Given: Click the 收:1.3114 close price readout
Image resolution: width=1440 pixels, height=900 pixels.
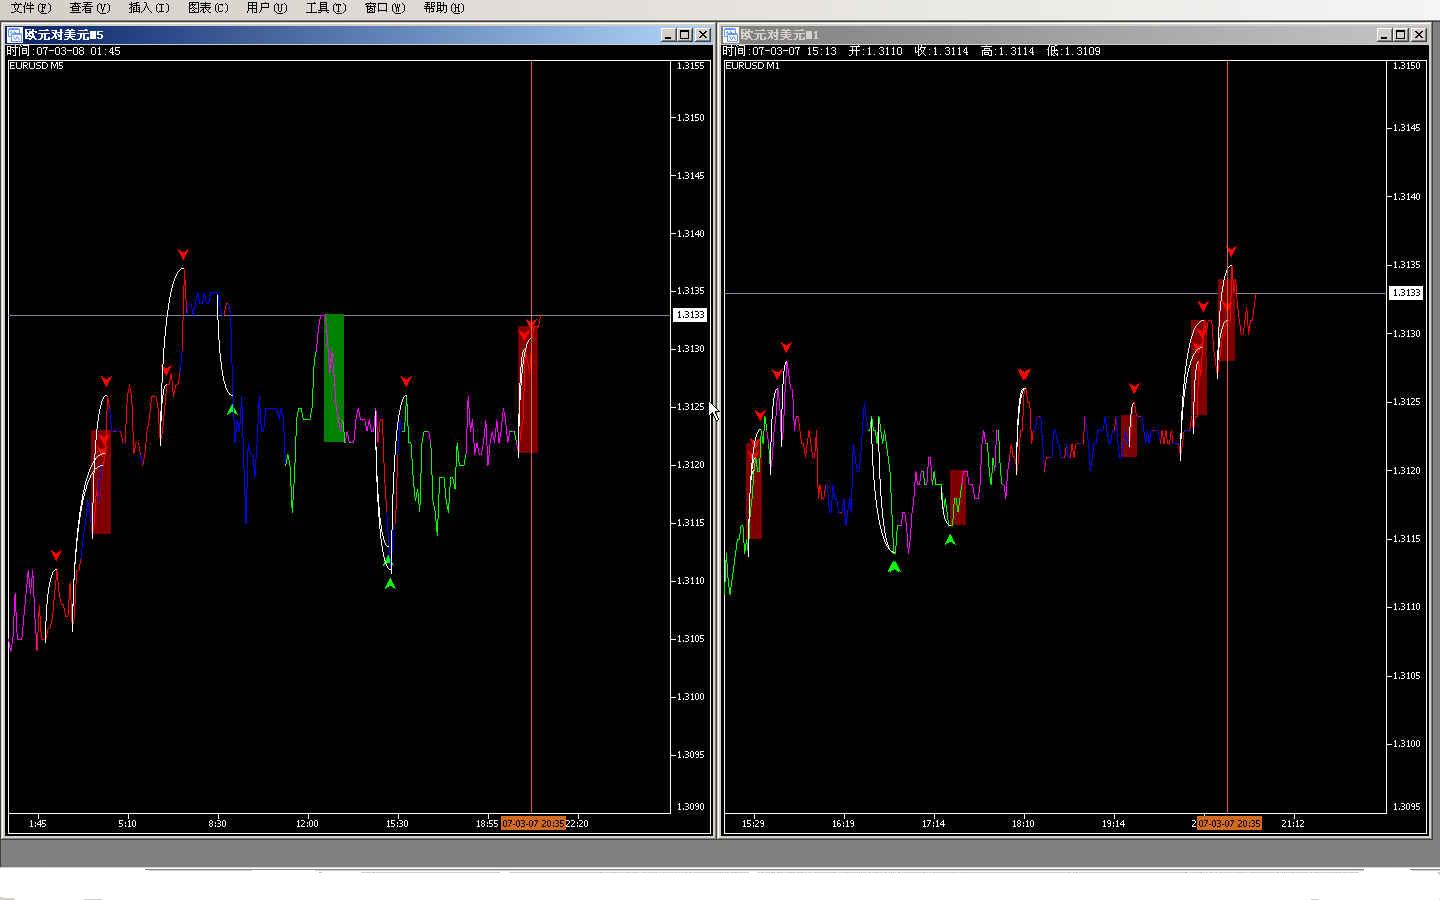Looking at the screenshot, I should tap(941, 51).
